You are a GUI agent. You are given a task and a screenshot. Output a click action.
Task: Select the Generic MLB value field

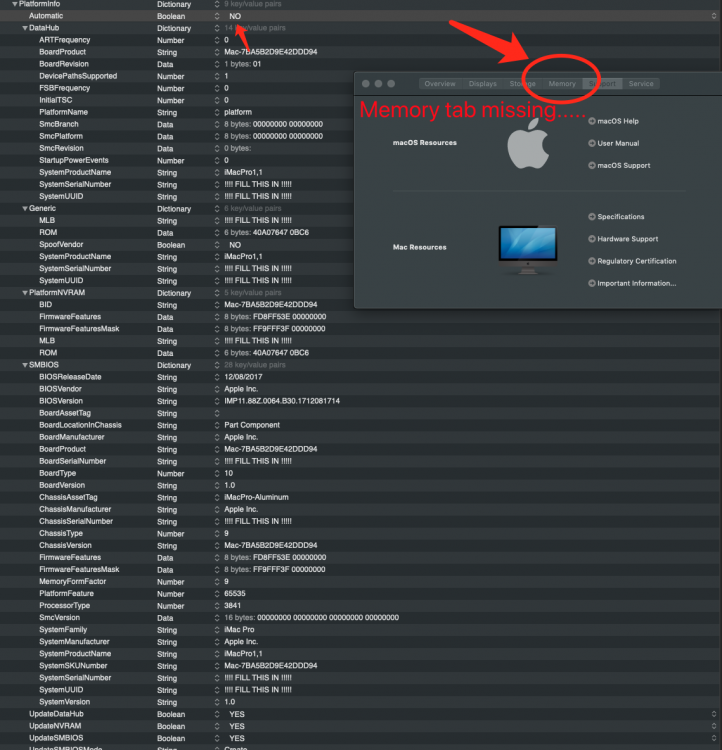point(258,221)
